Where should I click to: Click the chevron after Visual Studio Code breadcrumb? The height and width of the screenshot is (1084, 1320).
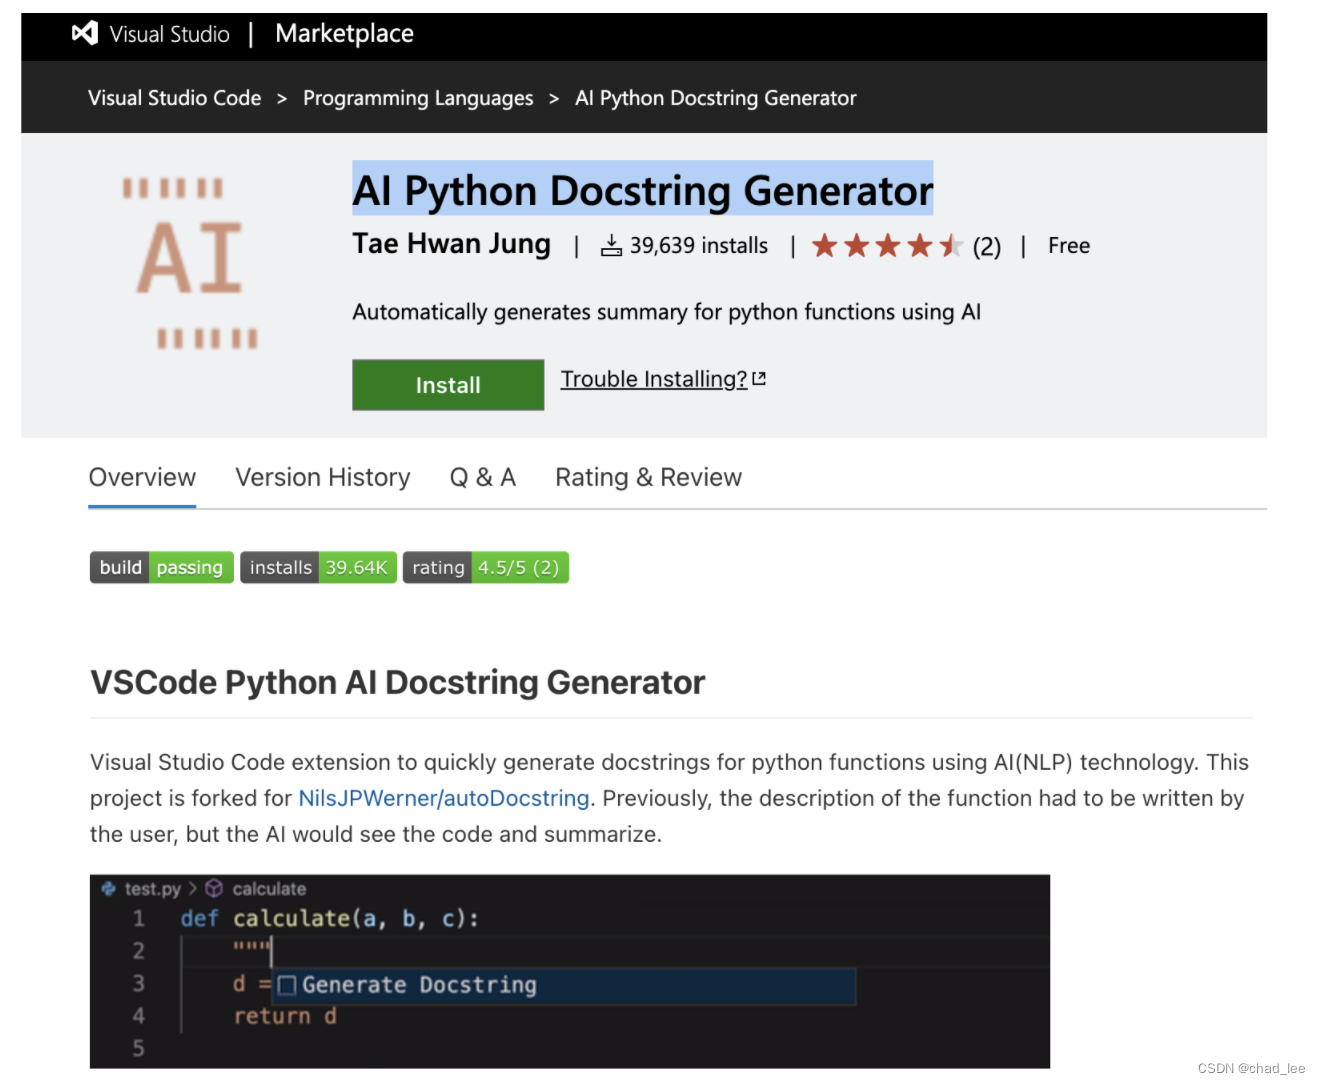coord(282,97)
